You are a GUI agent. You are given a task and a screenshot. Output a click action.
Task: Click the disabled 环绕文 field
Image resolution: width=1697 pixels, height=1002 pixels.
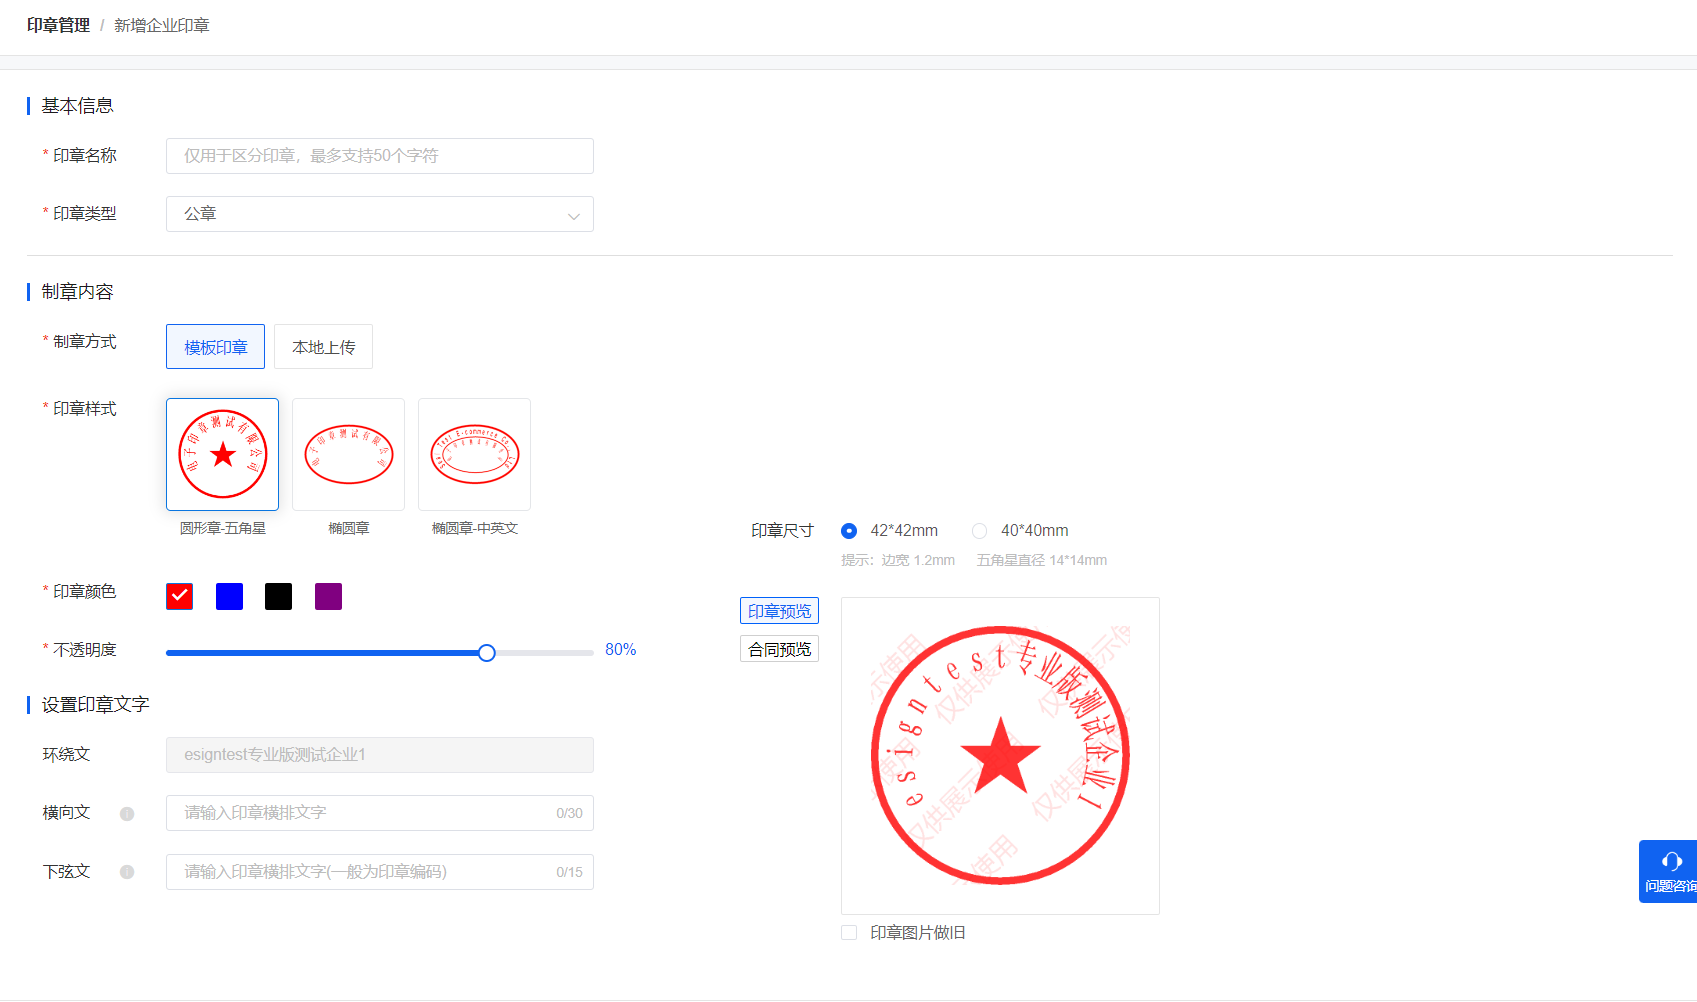coord(380,755)
